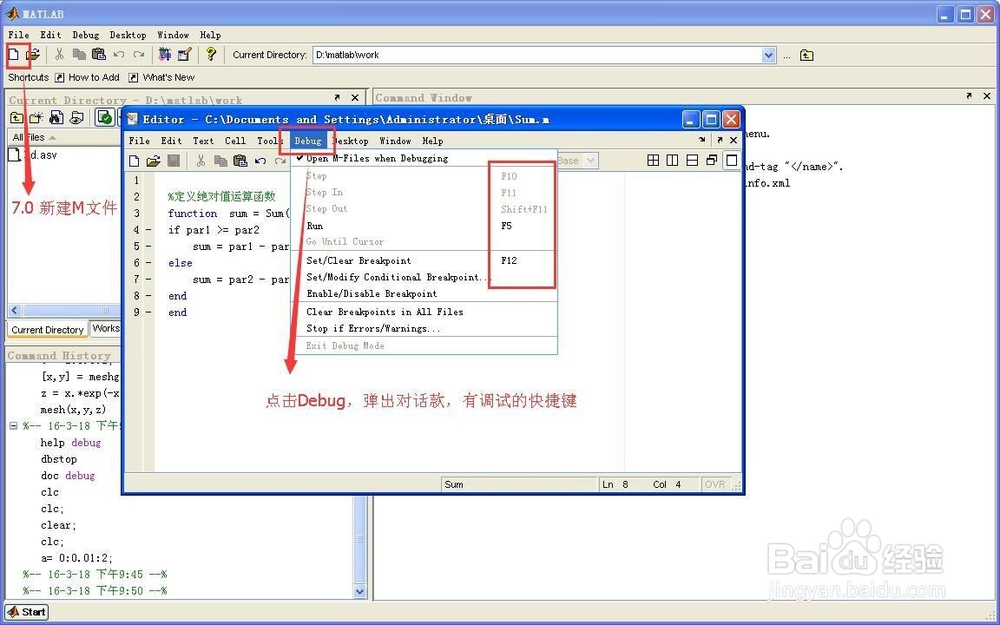Find in files binoculars icon

tap(56, 117)
